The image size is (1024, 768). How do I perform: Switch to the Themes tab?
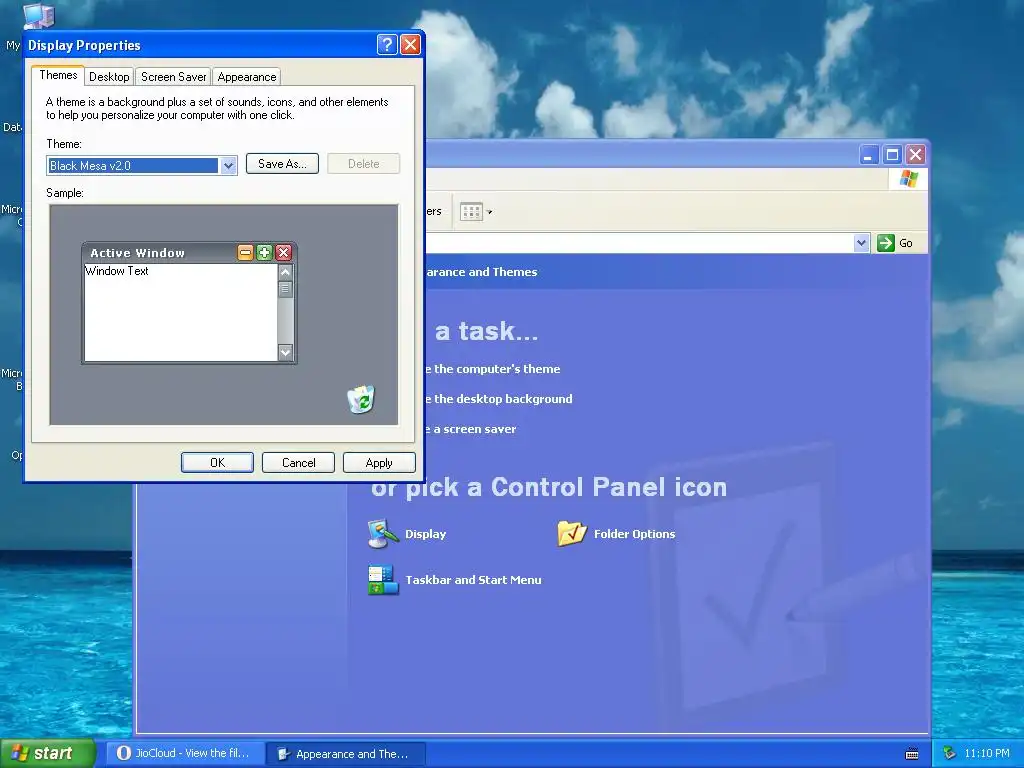(58, 75)
